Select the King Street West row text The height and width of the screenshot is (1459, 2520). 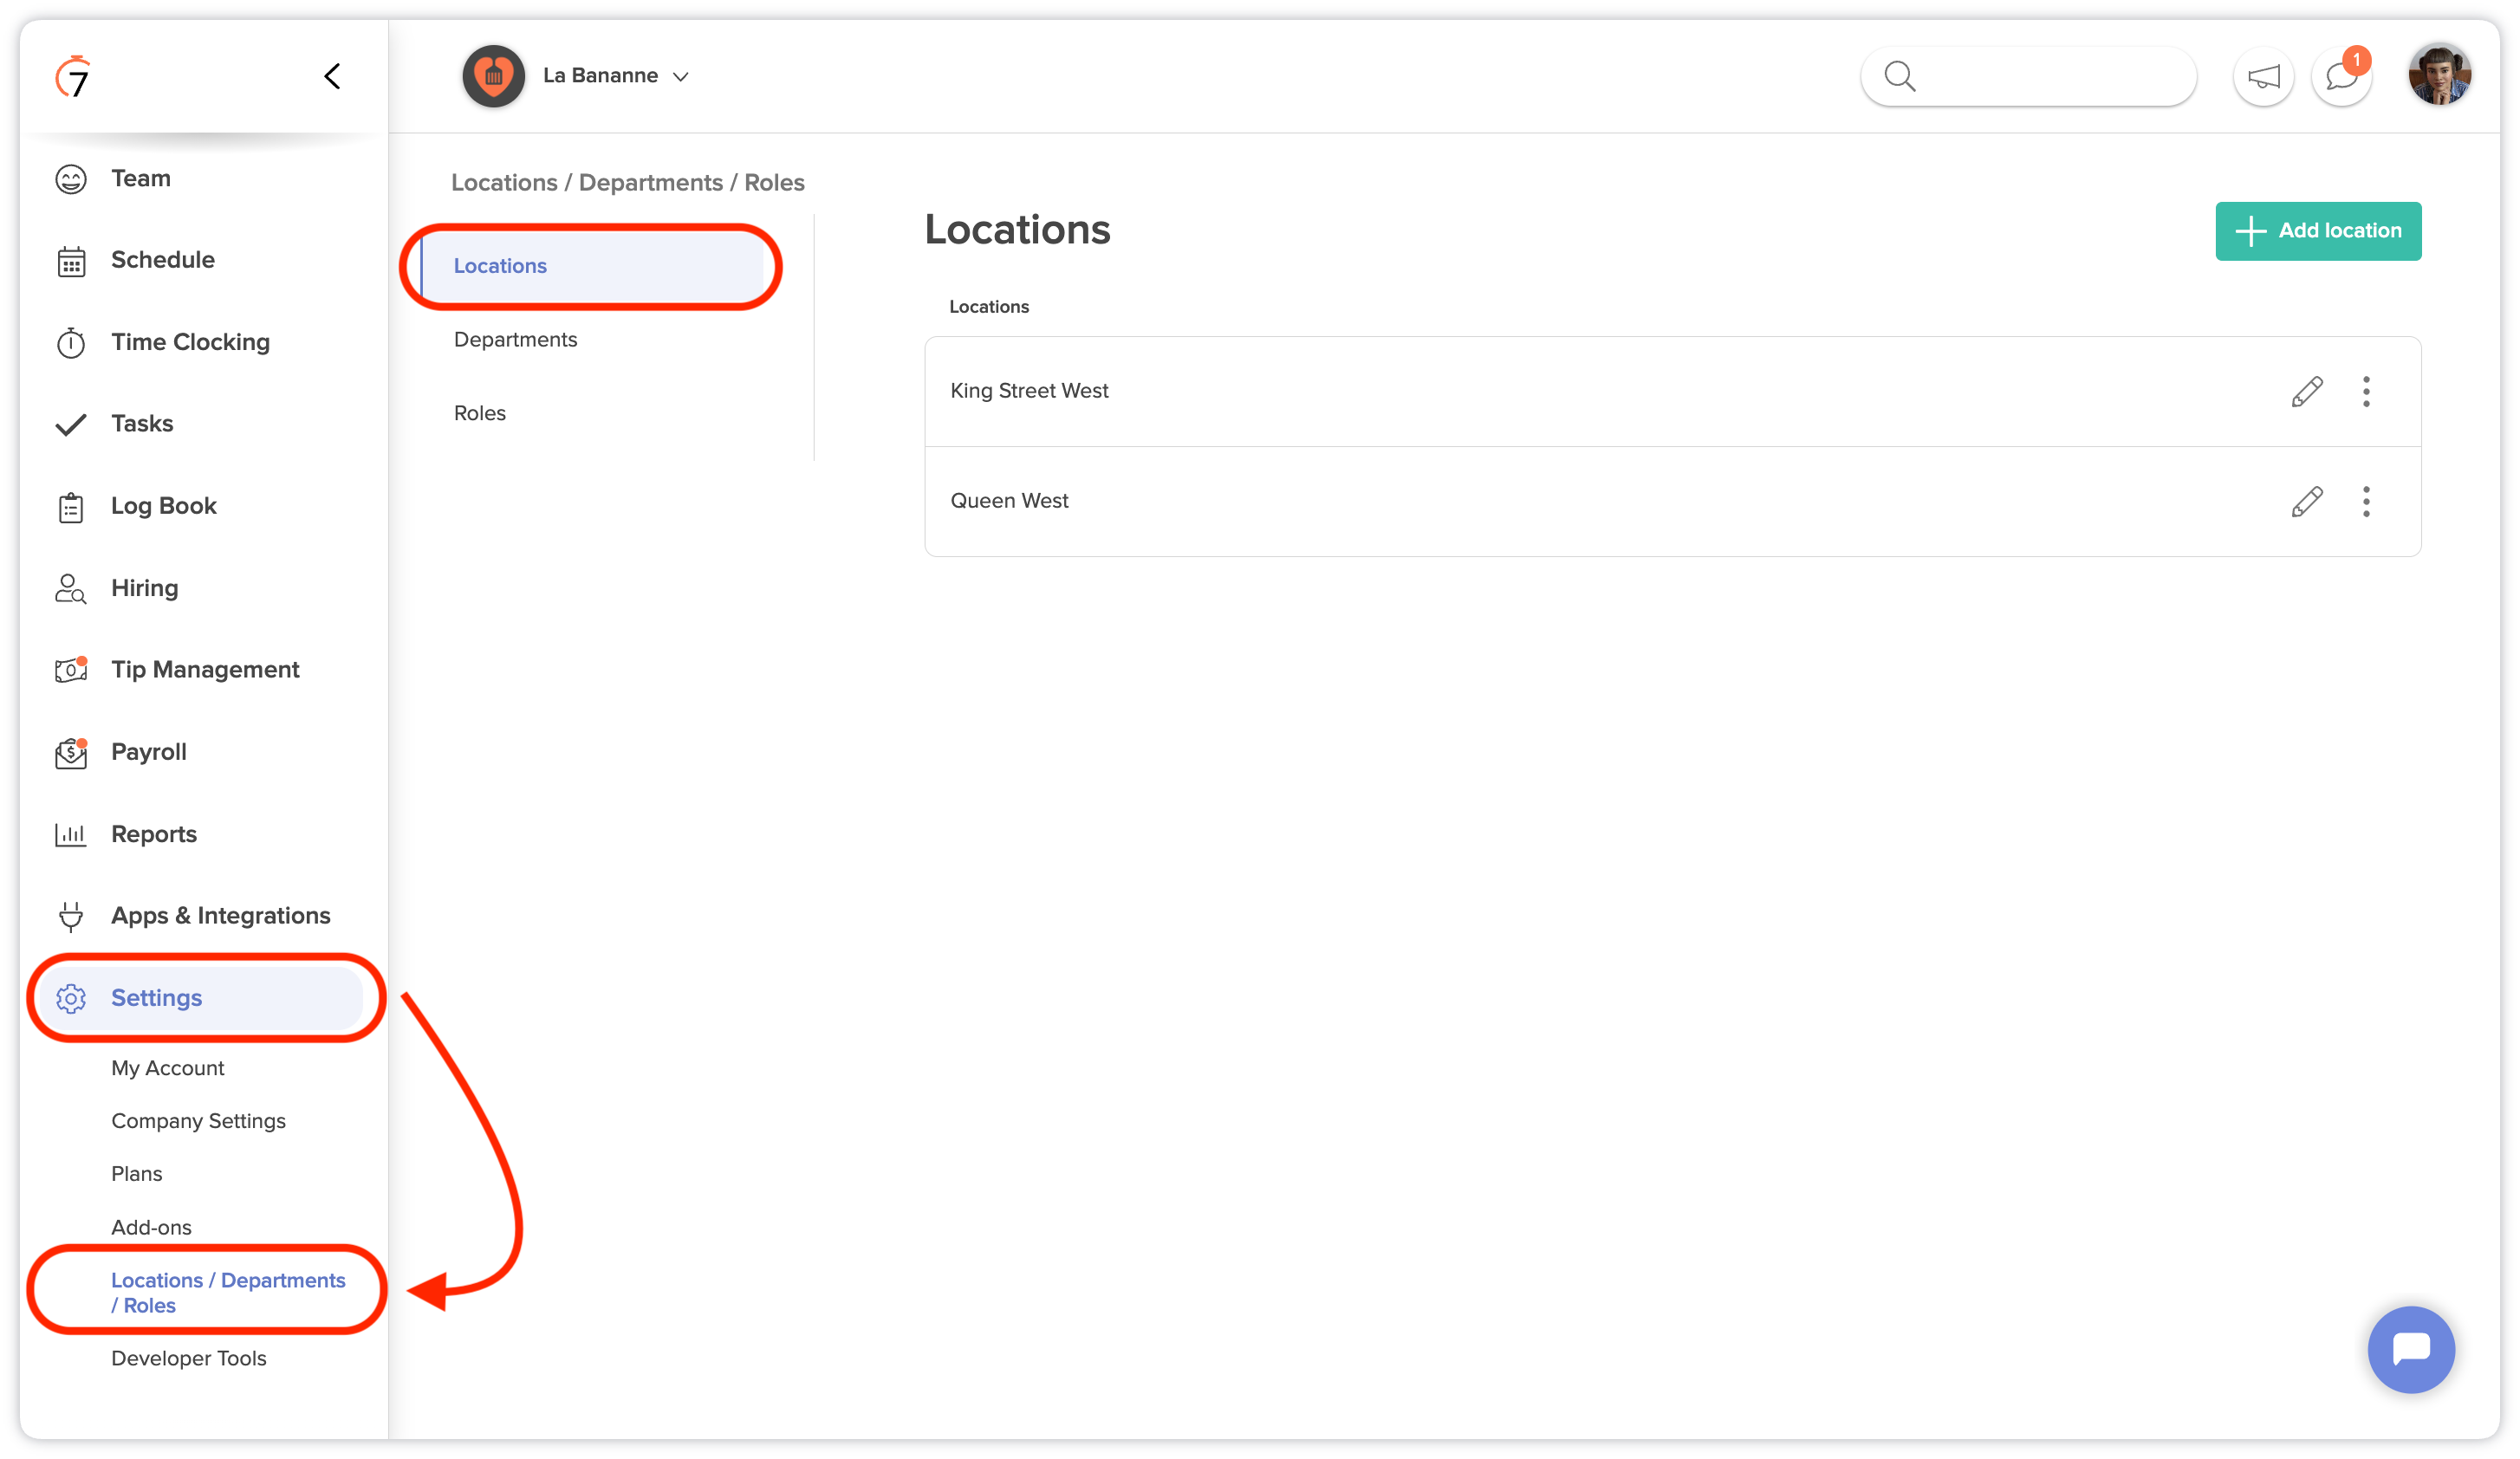coord(1029,391)
